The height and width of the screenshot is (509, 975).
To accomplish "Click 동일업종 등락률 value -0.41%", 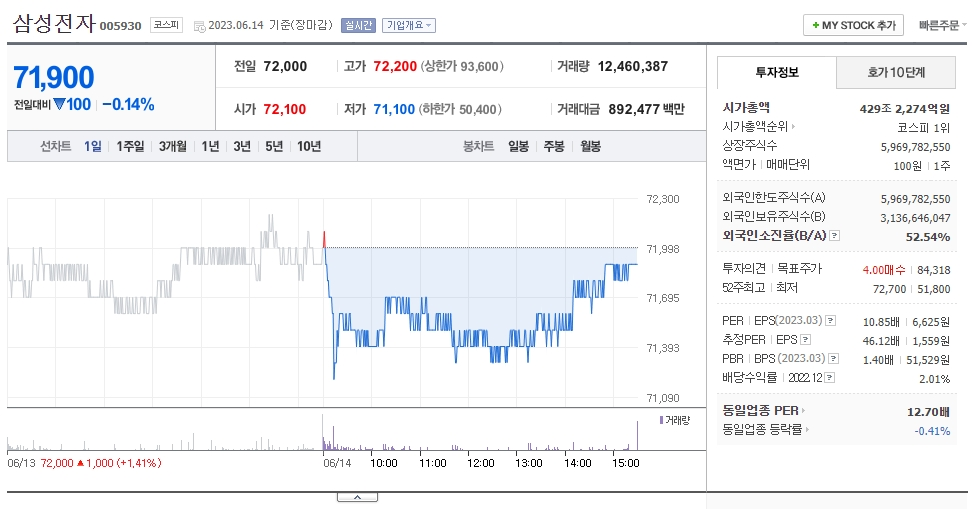I will pyautogui.click(x=932, y=431).
